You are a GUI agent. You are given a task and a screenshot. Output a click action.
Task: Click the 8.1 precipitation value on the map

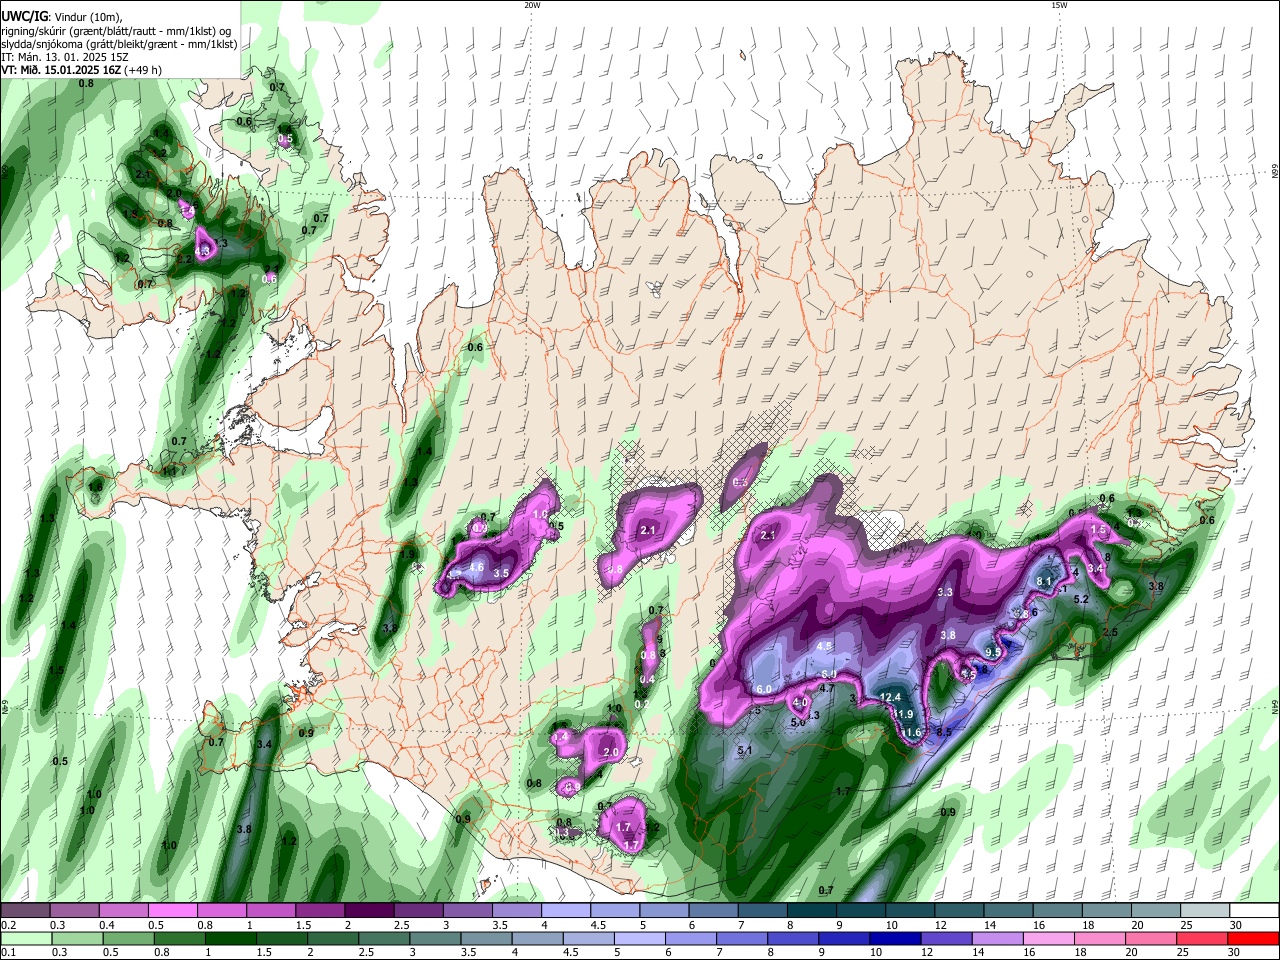[x=1045, y=581]
